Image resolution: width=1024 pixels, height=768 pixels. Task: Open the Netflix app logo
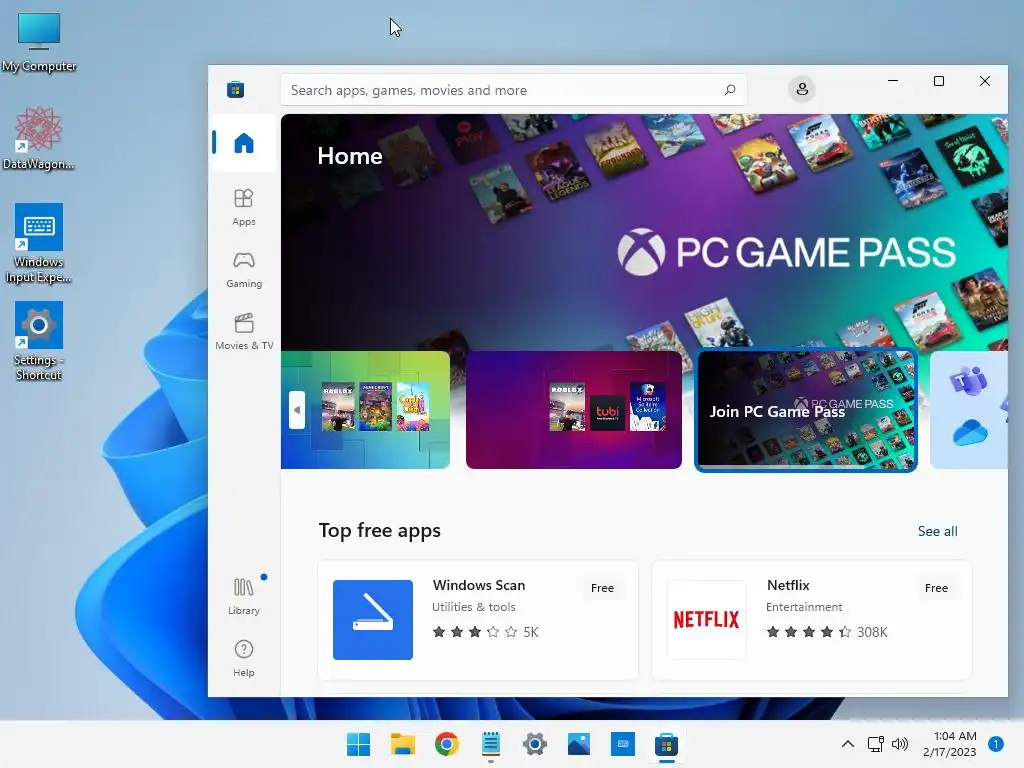707,620
